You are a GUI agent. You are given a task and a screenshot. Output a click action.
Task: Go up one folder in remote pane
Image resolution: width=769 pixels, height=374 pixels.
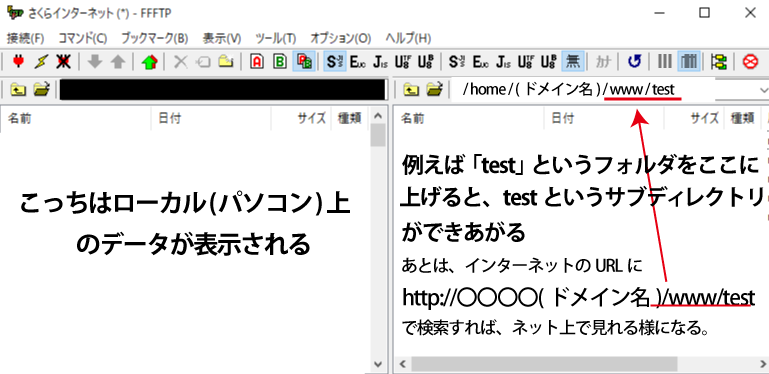(x=411, y=90)
